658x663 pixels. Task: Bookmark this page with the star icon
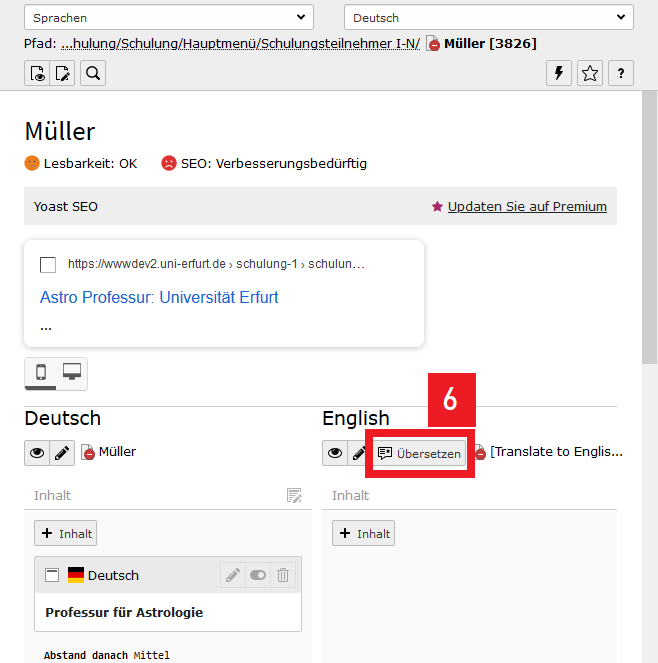590,73
